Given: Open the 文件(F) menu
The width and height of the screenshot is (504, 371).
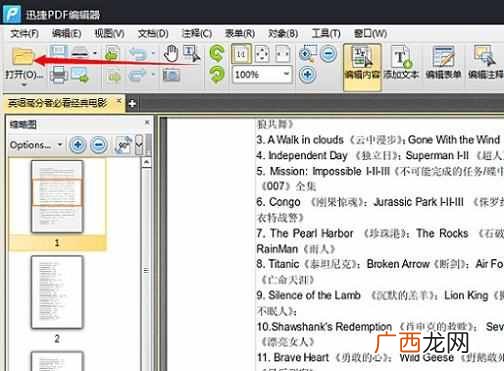Looking at the screenshot, I should point(25,33).
